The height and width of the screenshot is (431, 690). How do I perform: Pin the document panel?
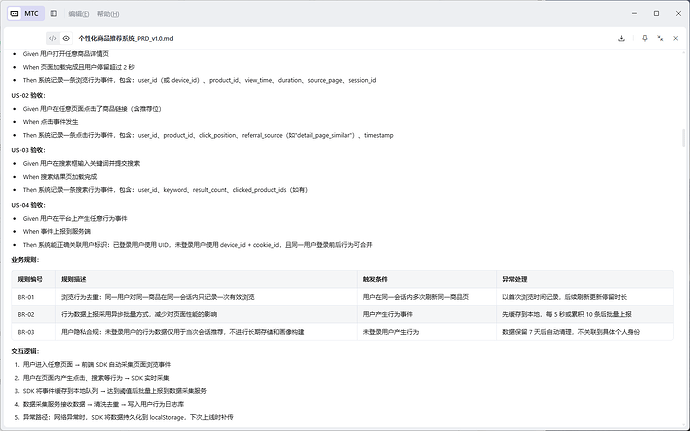coord(645,38)
